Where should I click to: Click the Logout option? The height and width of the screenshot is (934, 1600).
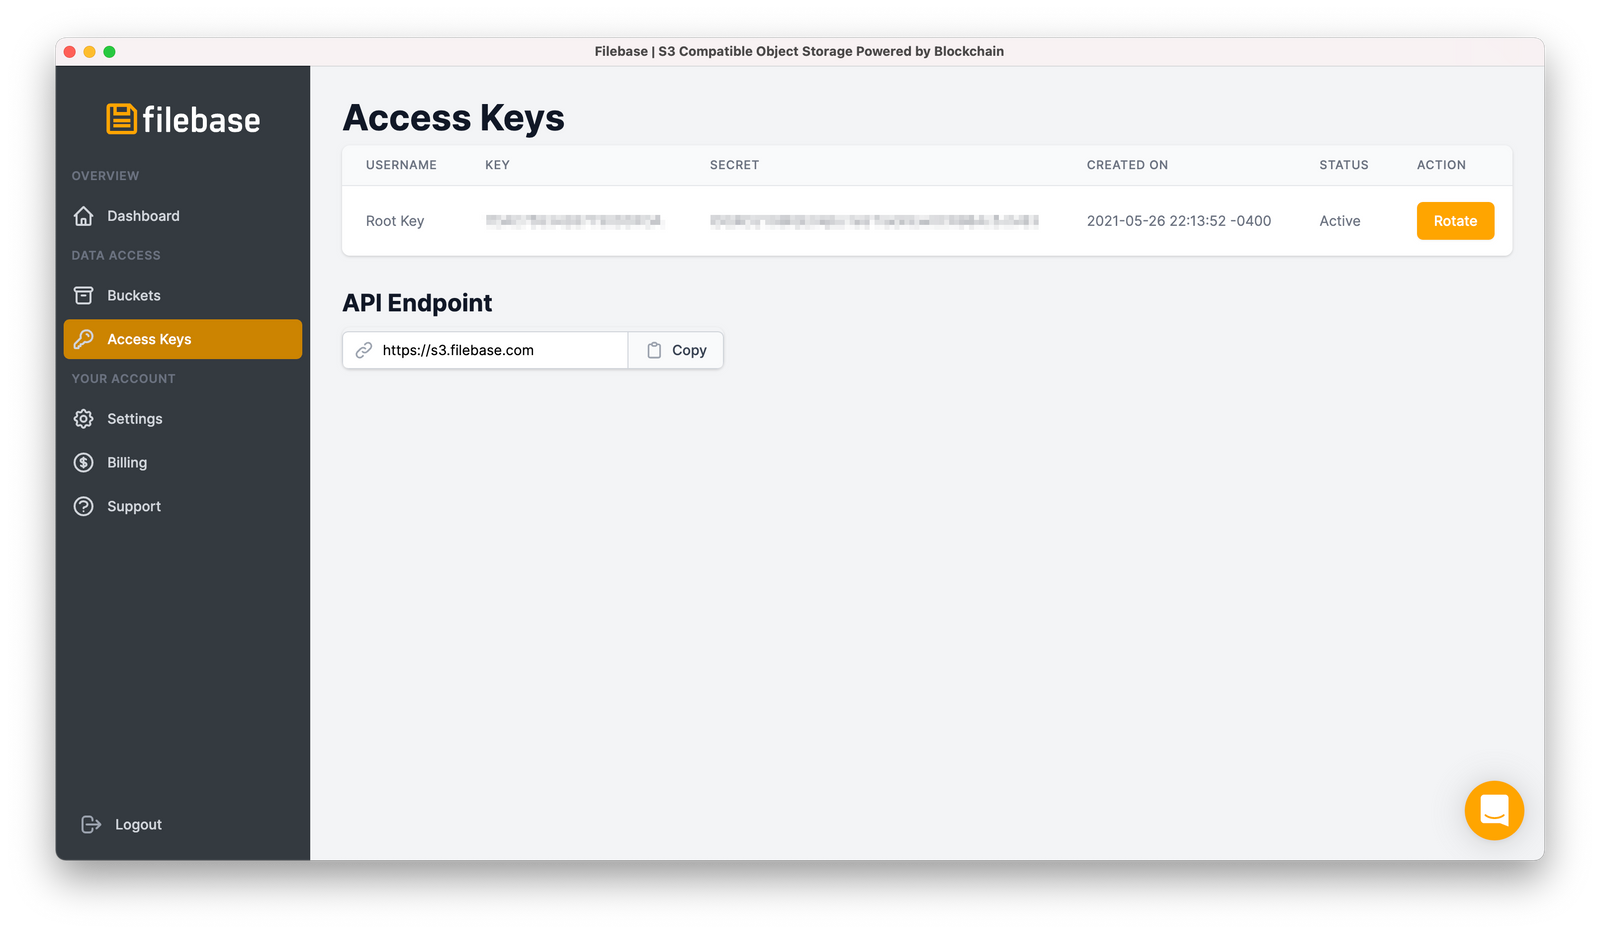click(x=138, y=823)
